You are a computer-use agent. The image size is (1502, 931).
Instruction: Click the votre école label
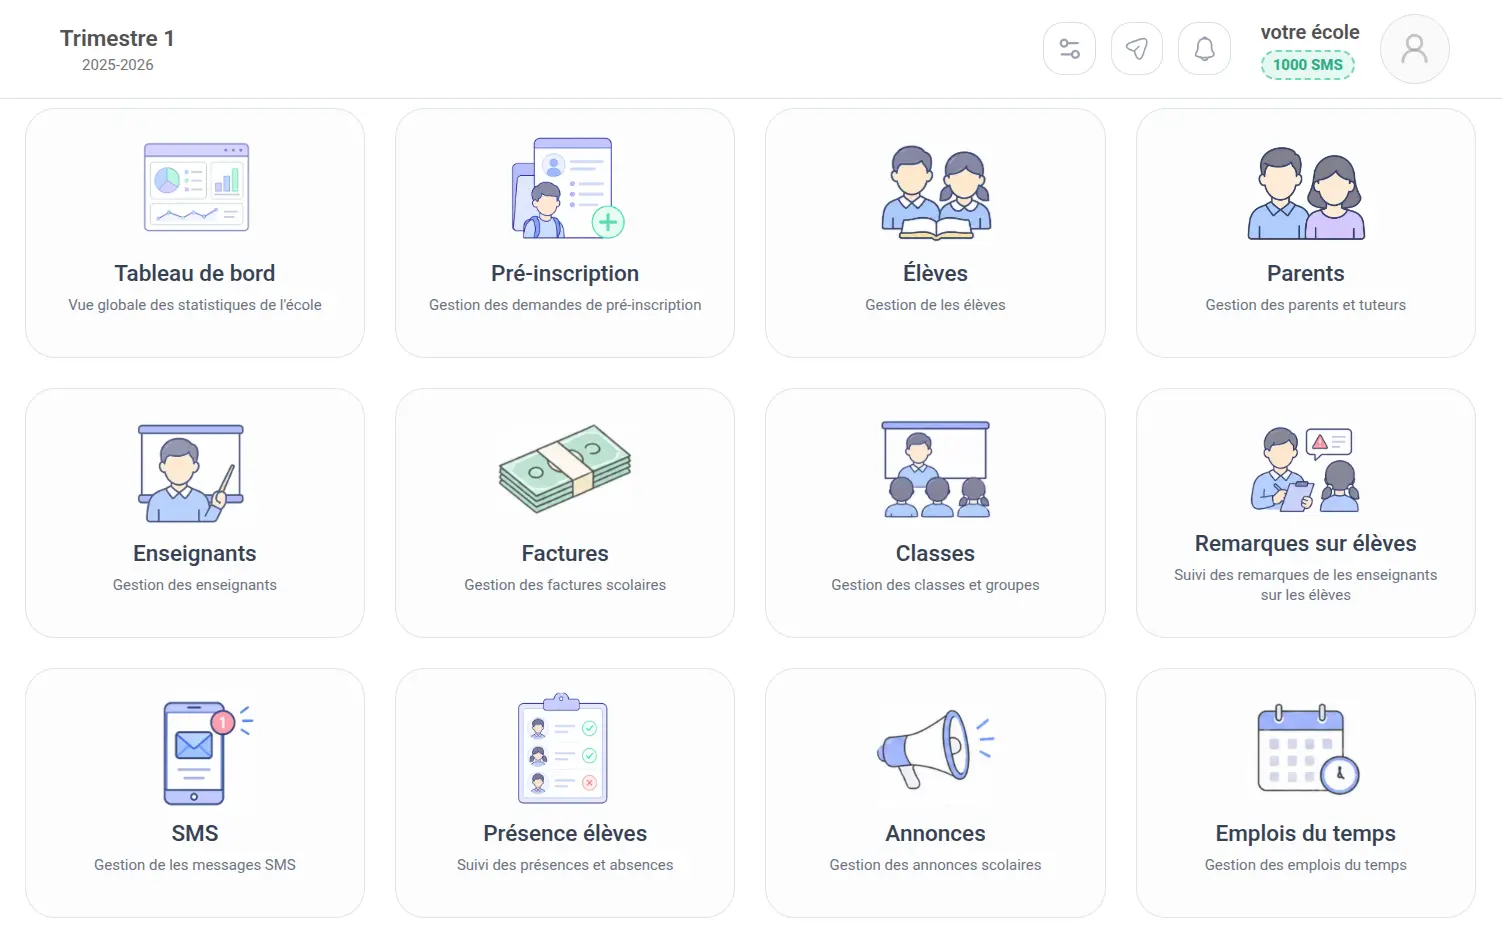click(x=1310, y=32)
